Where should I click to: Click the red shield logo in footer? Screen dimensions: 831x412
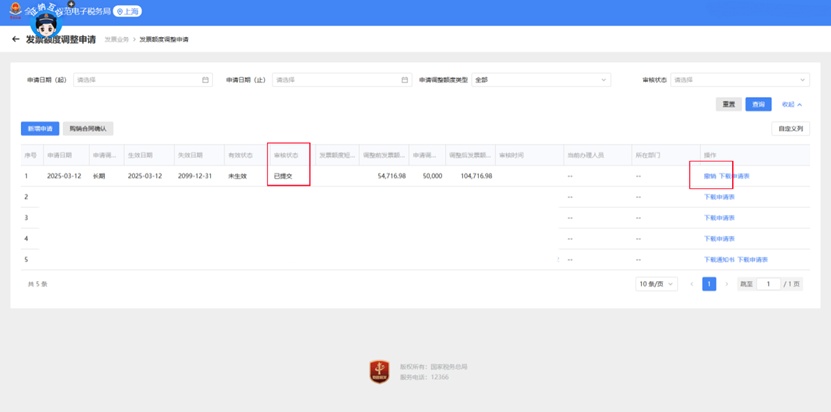[x=379, y=372]
